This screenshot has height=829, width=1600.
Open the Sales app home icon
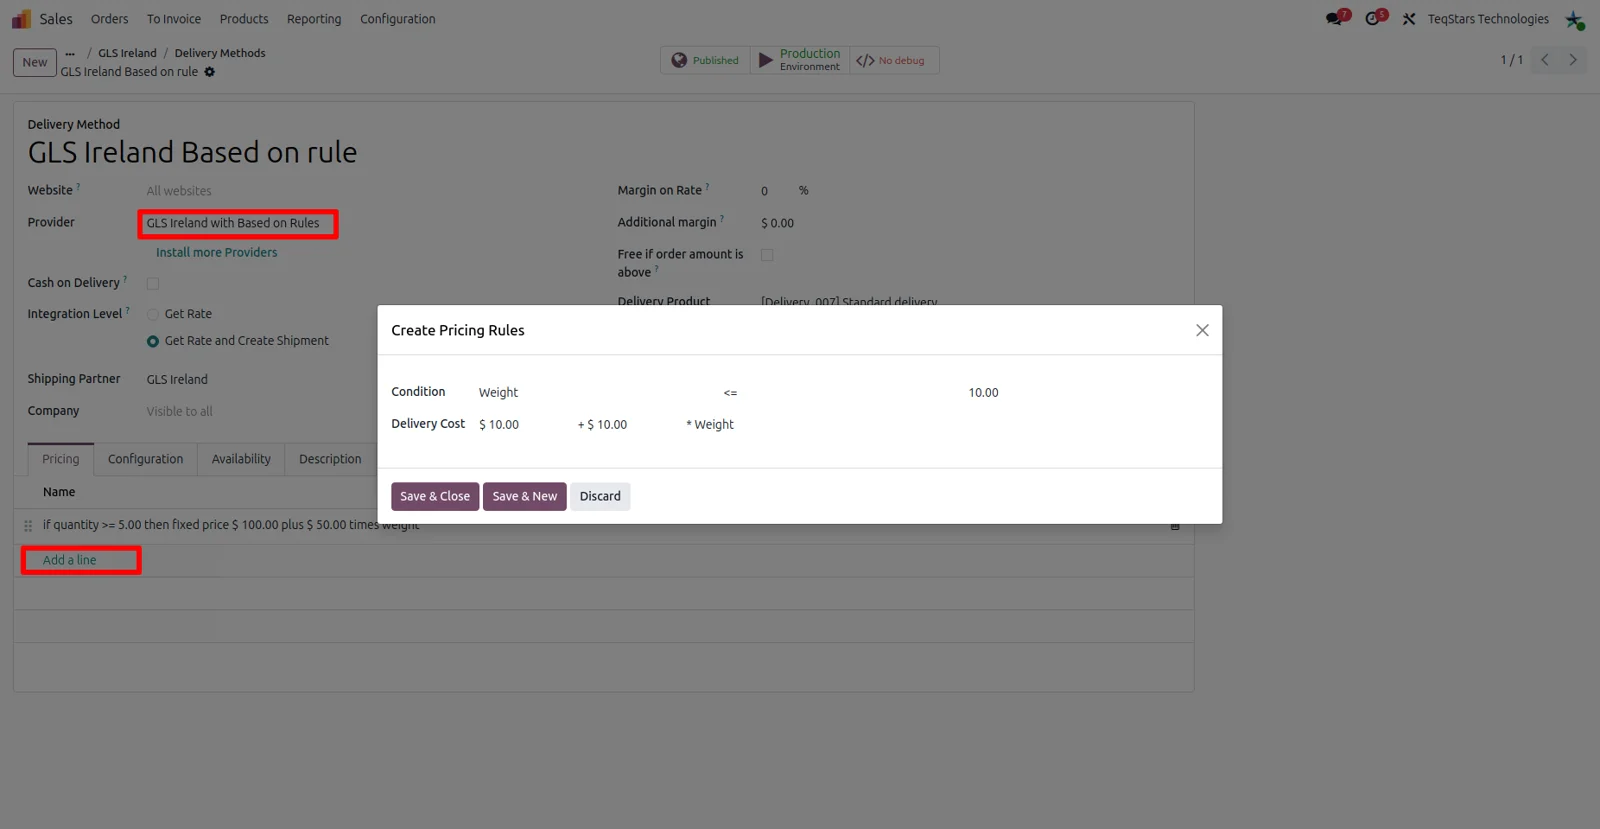tap(21, 19)
